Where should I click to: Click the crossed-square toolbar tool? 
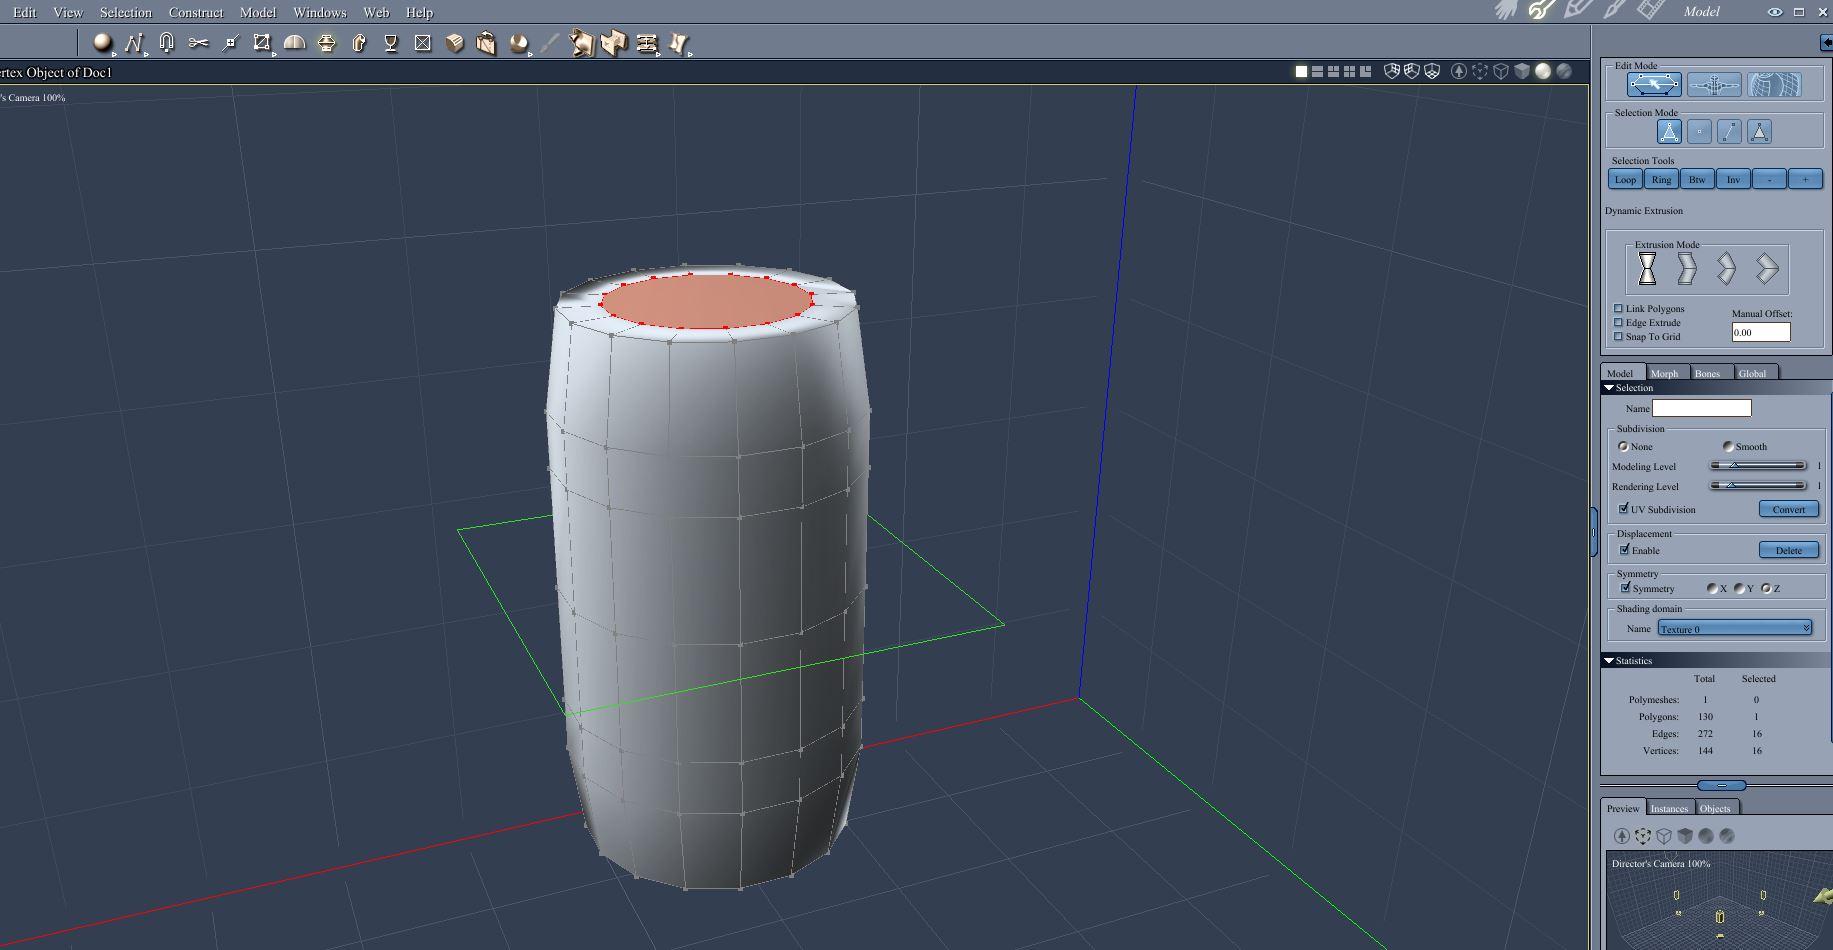(x=423, y=43)
